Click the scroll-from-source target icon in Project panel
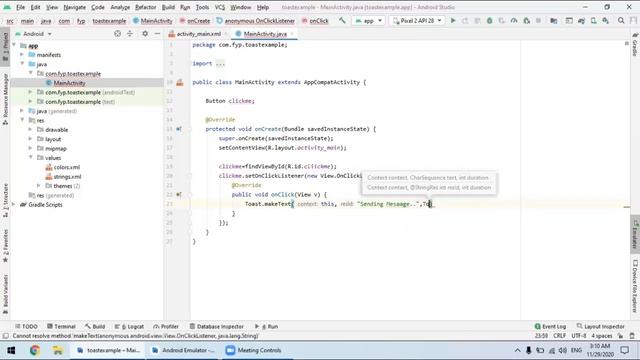 pos(118,34)
